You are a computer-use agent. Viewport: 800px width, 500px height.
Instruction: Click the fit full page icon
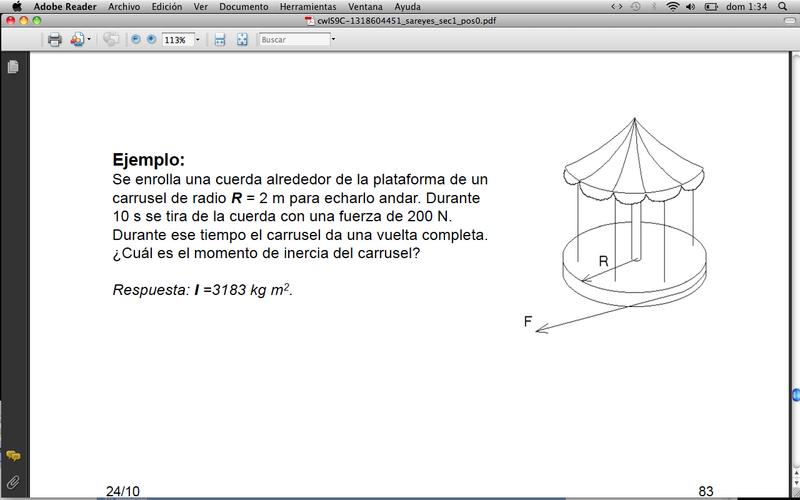tap(243, 40)
